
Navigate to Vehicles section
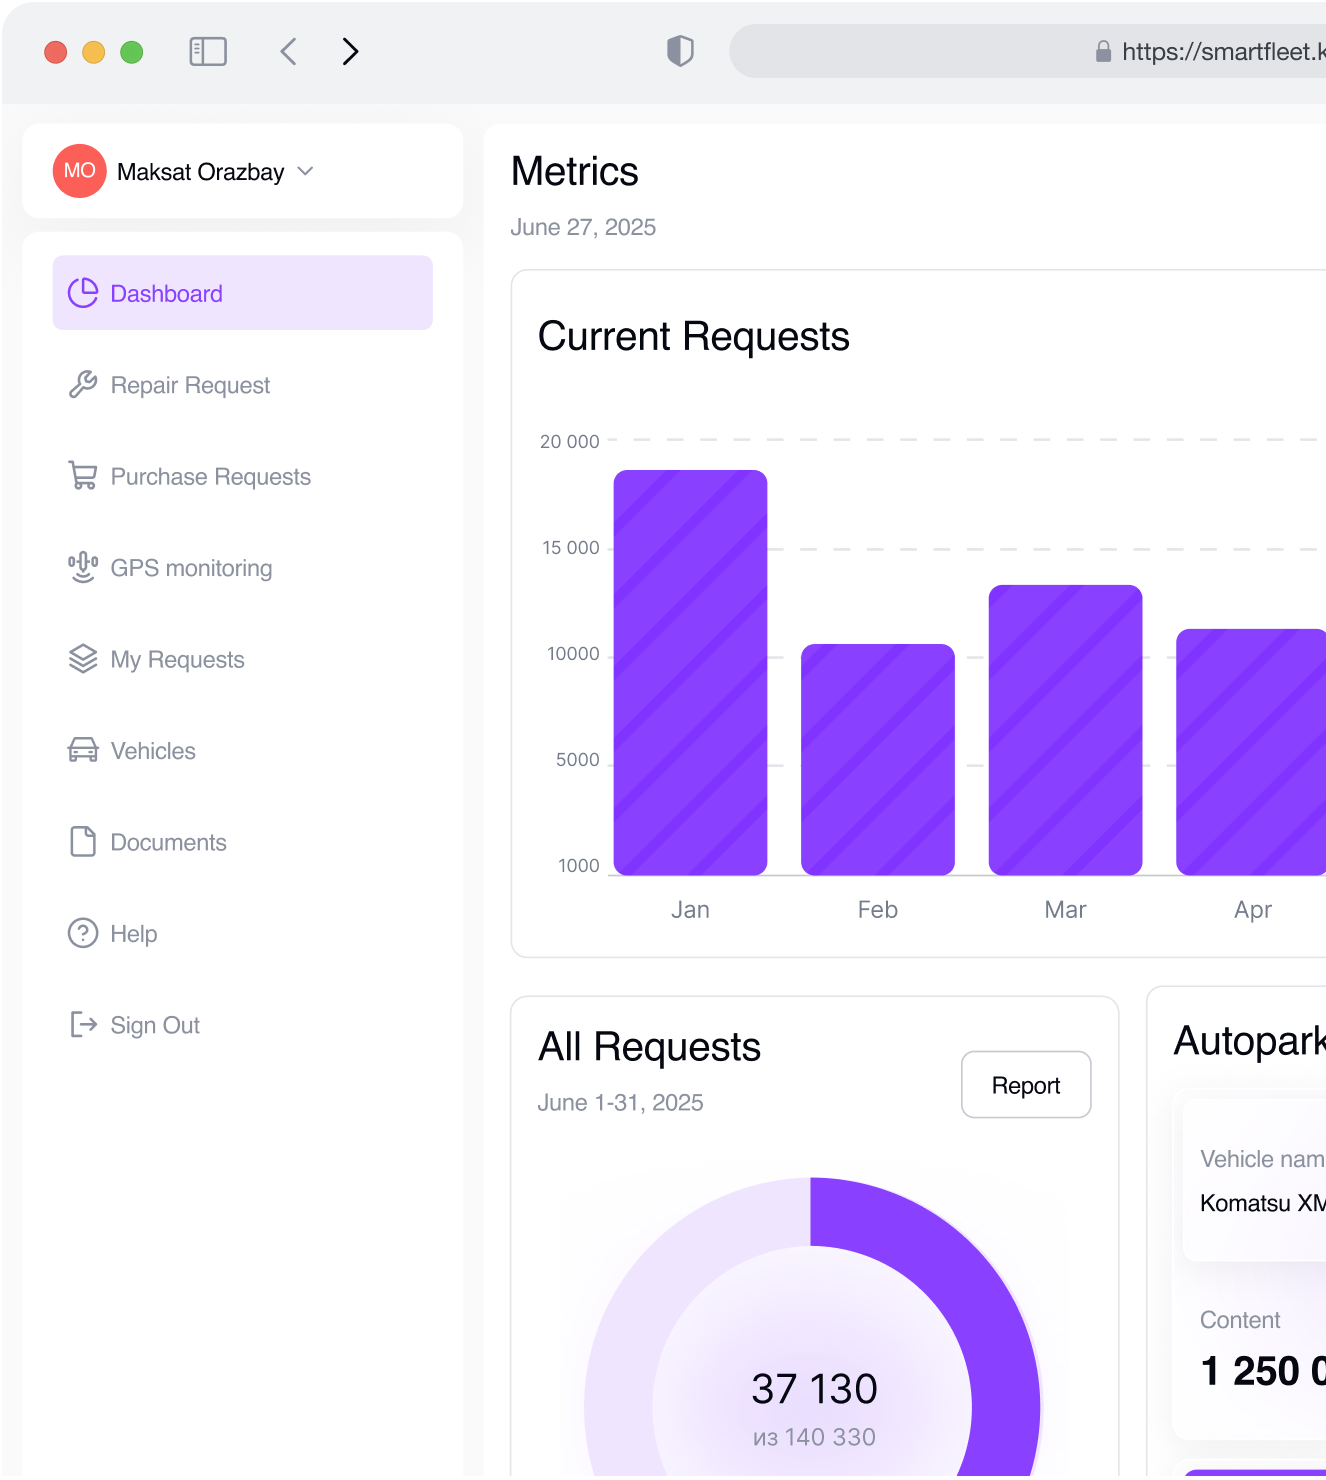(153, 750)
